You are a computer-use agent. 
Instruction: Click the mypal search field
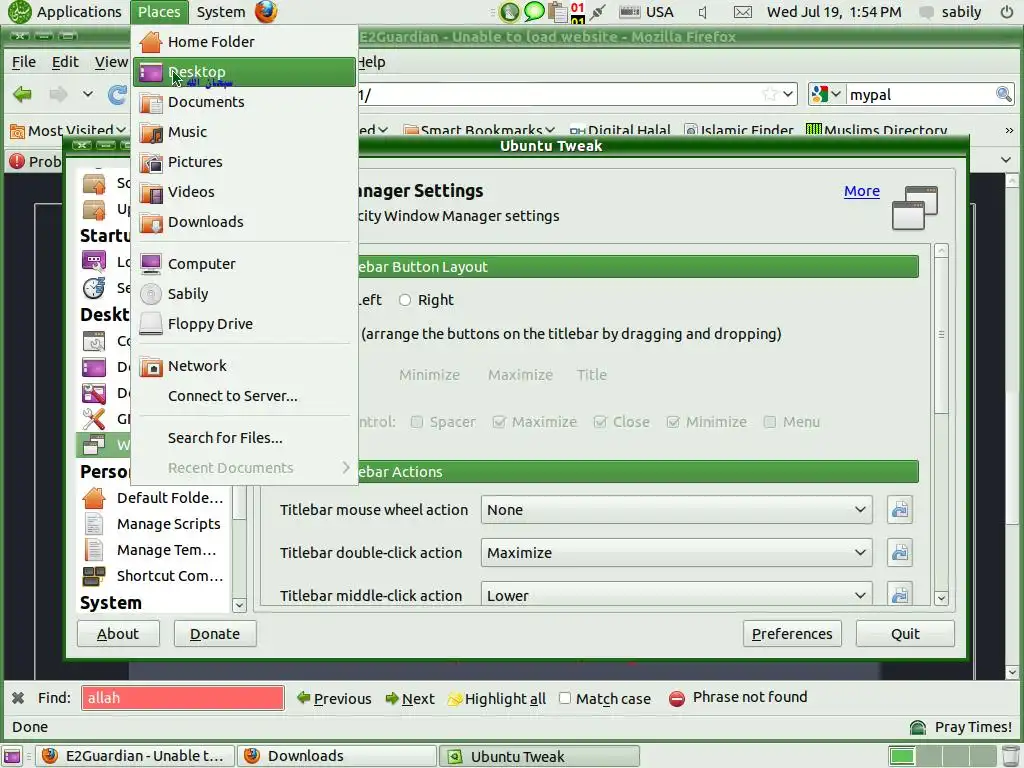(920, 95)
